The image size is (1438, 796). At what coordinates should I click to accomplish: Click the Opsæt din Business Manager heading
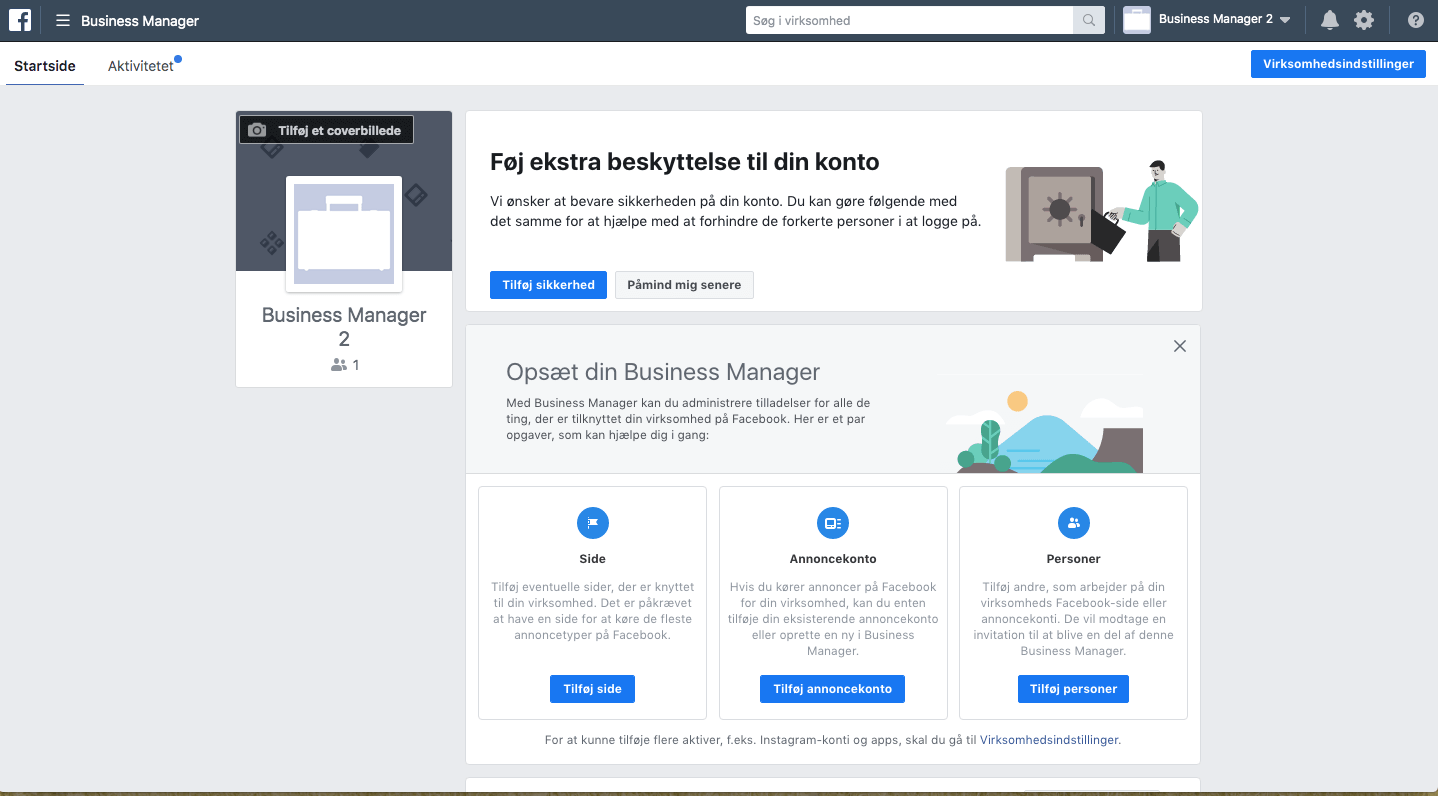(x=663, y=372)
